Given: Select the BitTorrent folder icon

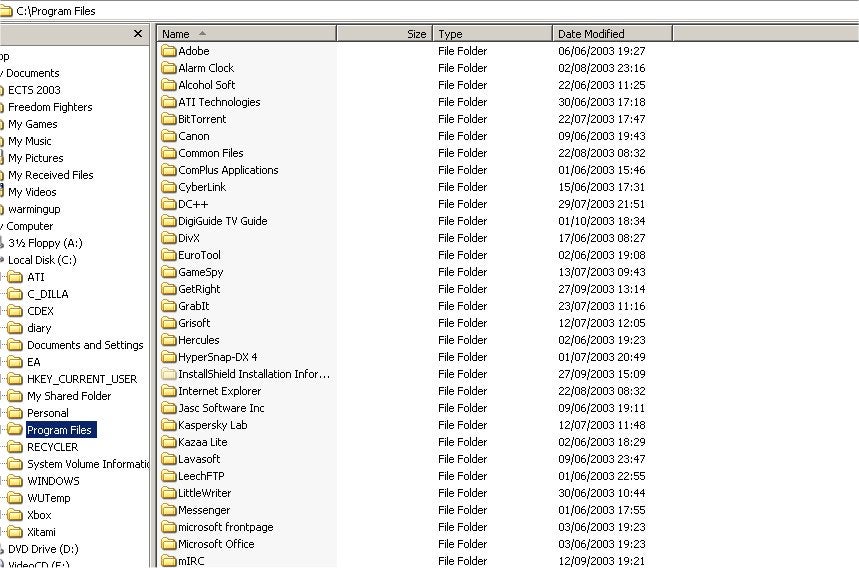Looking at the screenshot, I should 168,119.
